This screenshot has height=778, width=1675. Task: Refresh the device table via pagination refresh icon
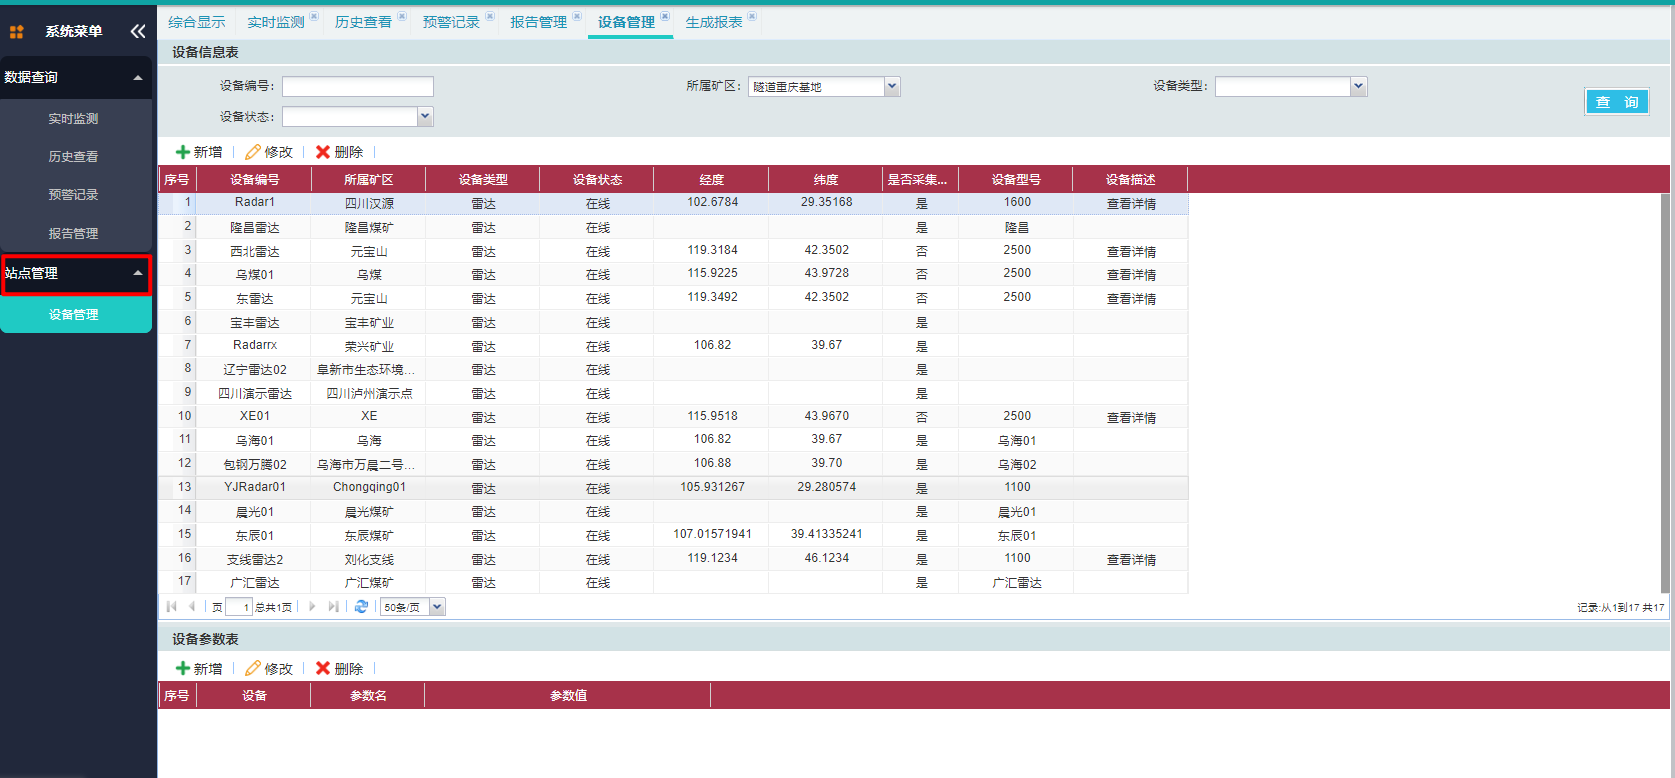361,607
